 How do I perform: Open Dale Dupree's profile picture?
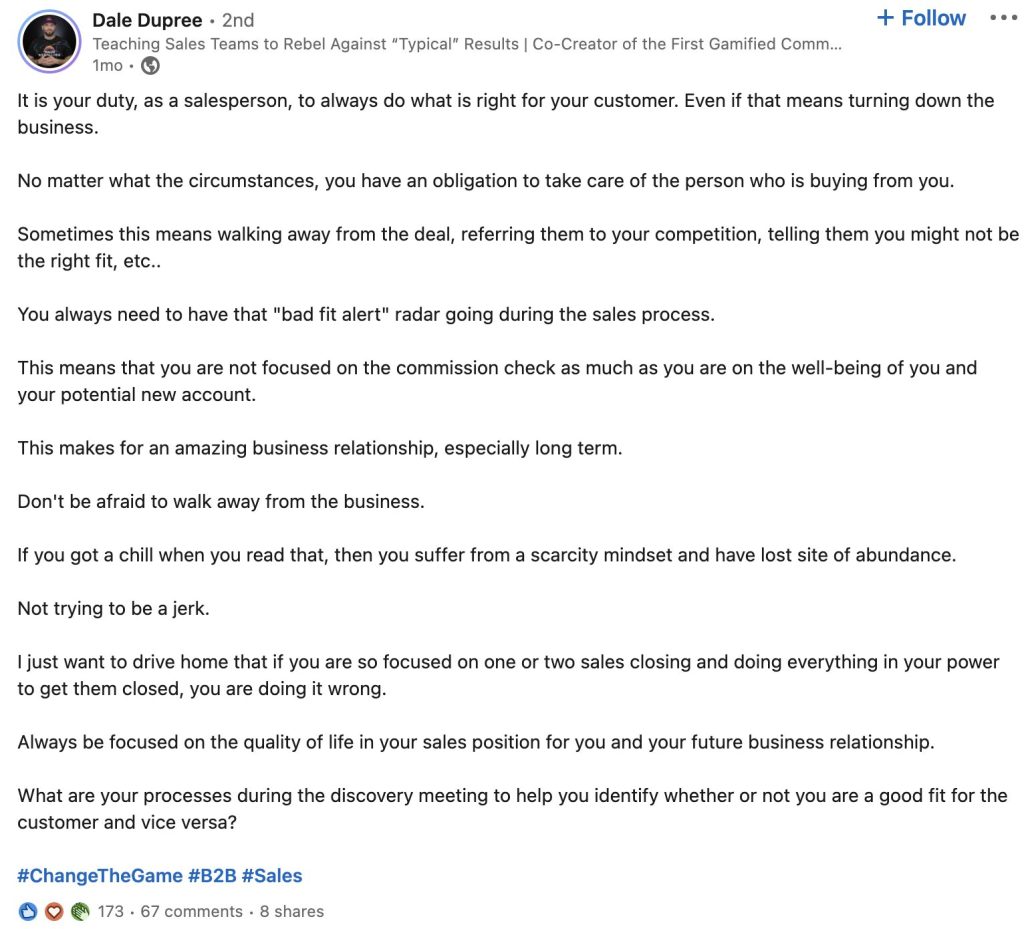coord(49,41)
